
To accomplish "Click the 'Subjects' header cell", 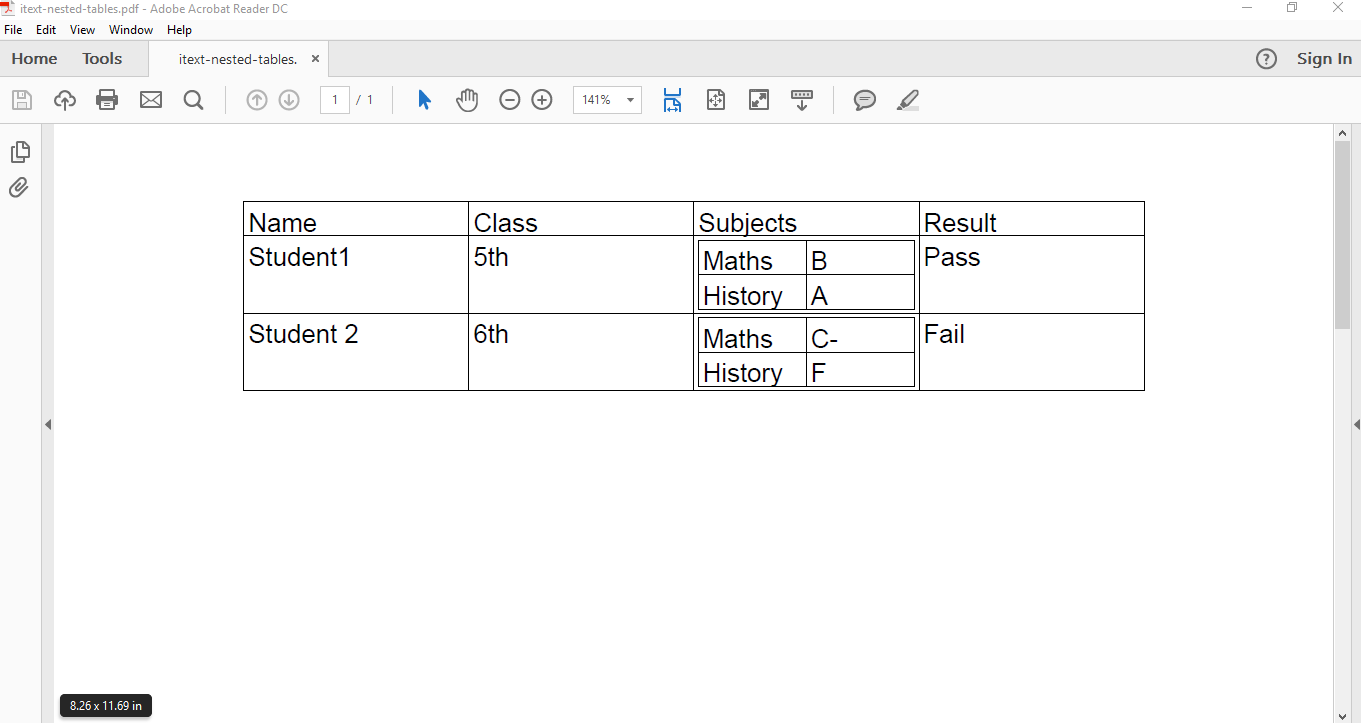I will pos(806,219).
